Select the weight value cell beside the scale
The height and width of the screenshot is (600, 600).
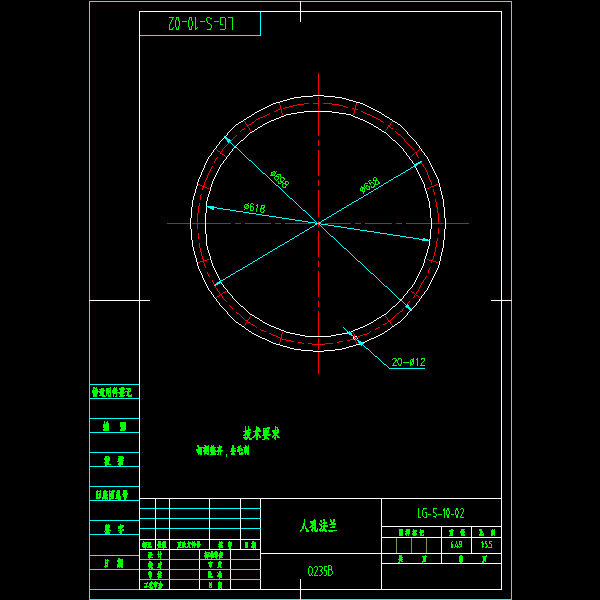456,546
